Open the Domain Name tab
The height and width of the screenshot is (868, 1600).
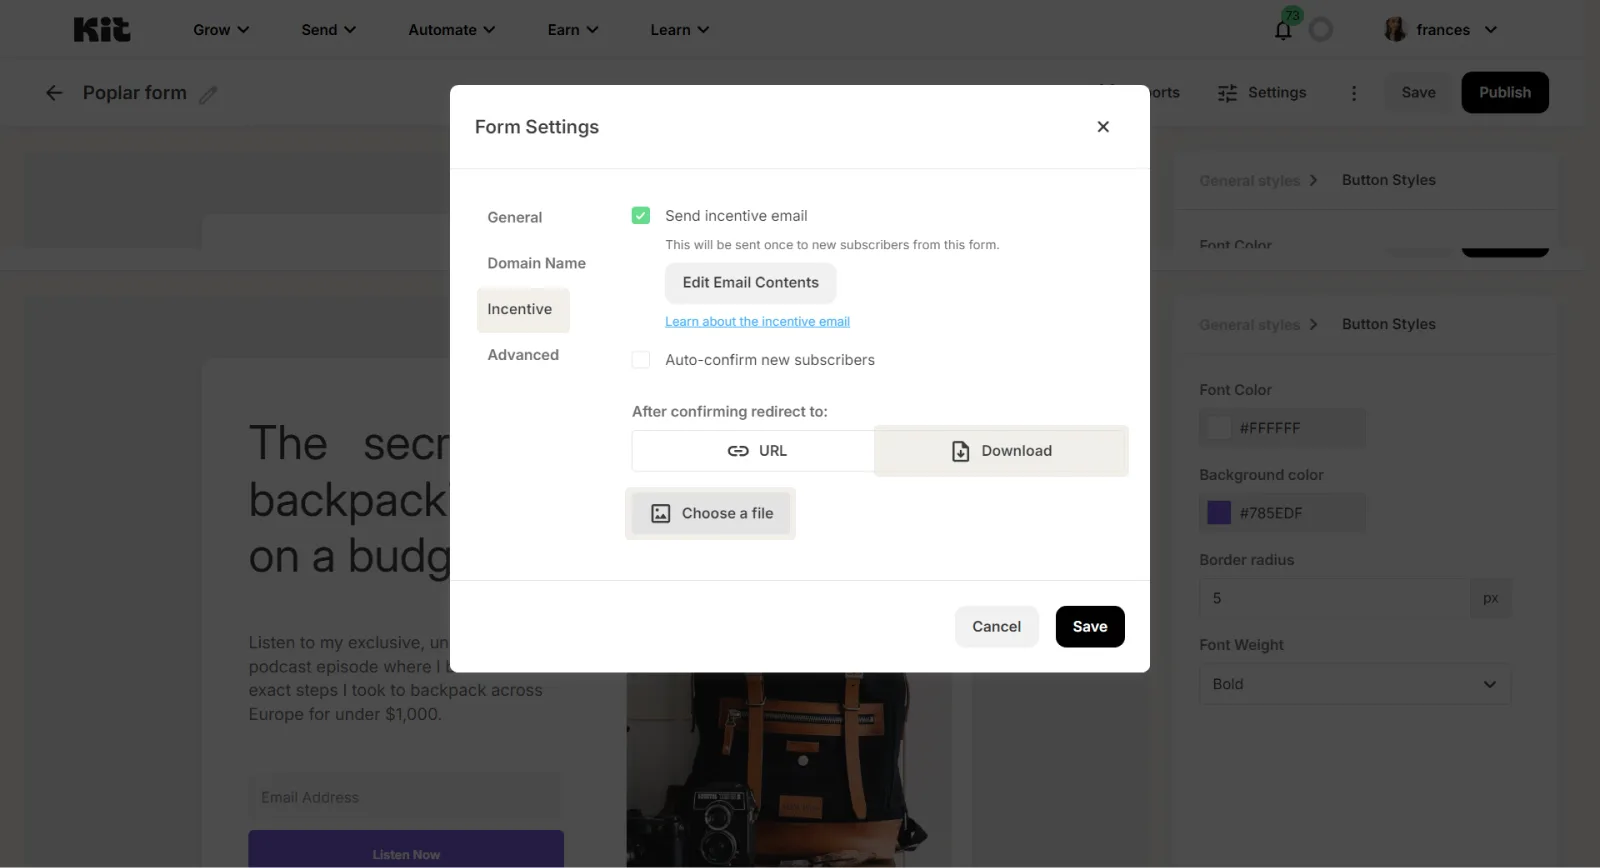(x=536, y=263)
